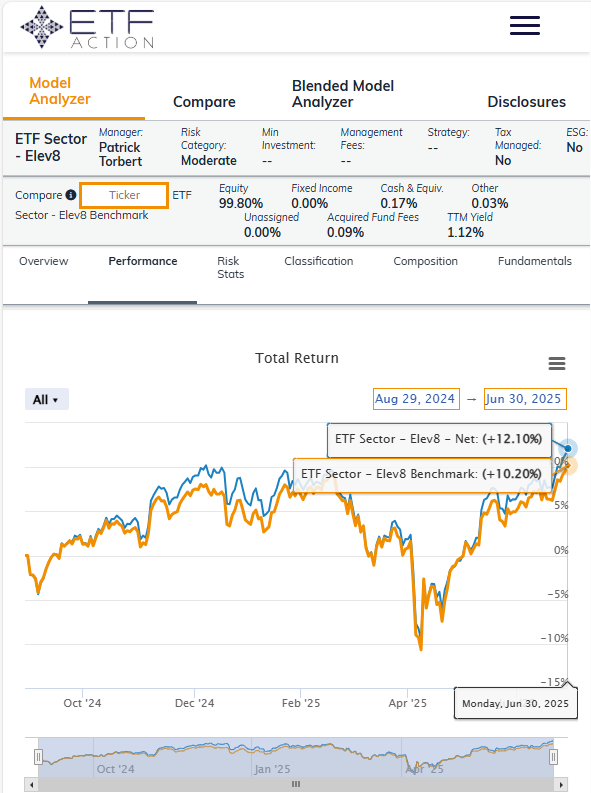Open the Composition sub-tab
Viewport: 591px width, 793px height.
[425, 261]
